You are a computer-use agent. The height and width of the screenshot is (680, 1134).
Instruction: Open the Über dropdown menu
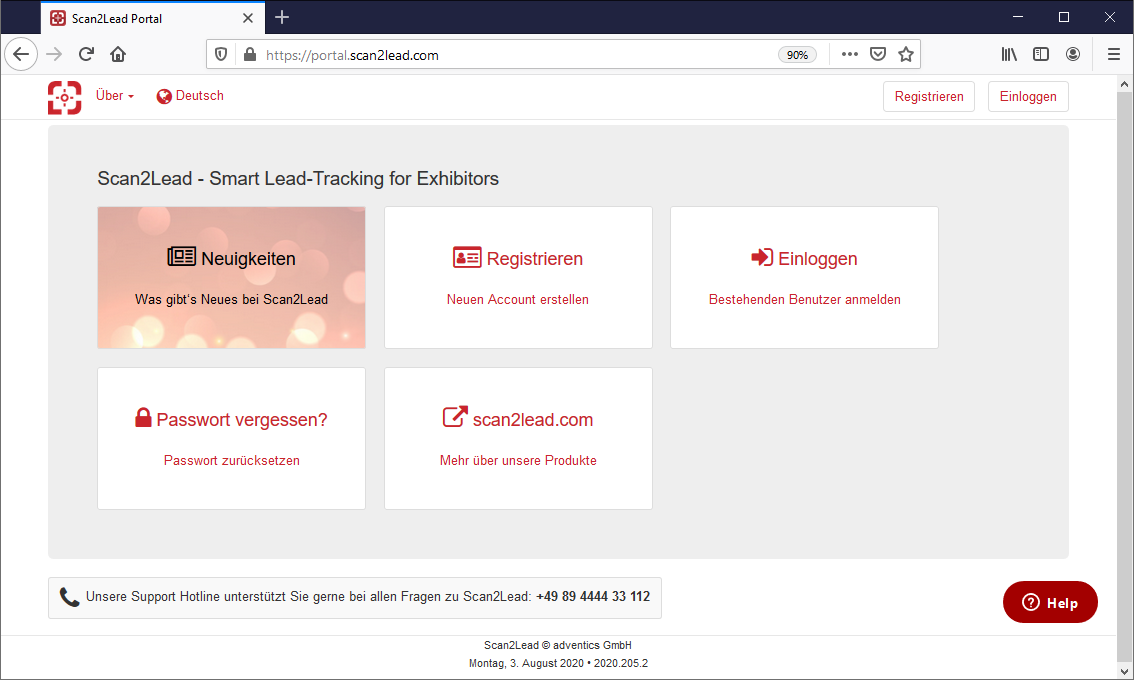115,95
